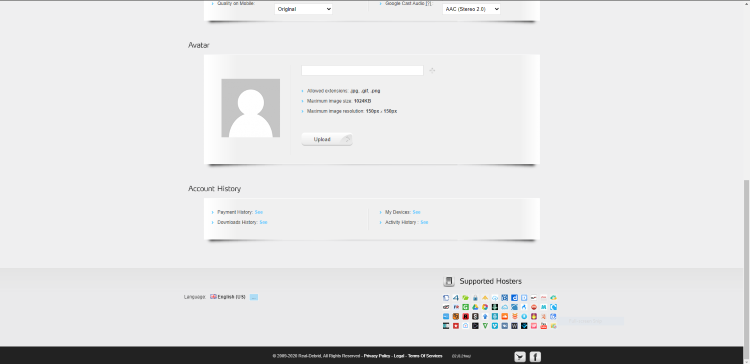Click the 'Account History' heading text
This screenshot has width=750, height=364.
[x=214, y=188]
